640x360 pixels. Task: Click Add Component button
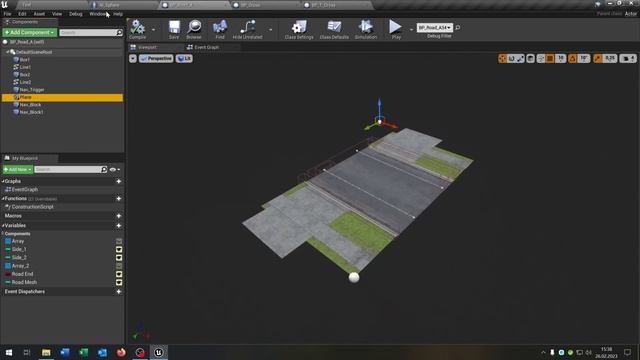(29, 32)
